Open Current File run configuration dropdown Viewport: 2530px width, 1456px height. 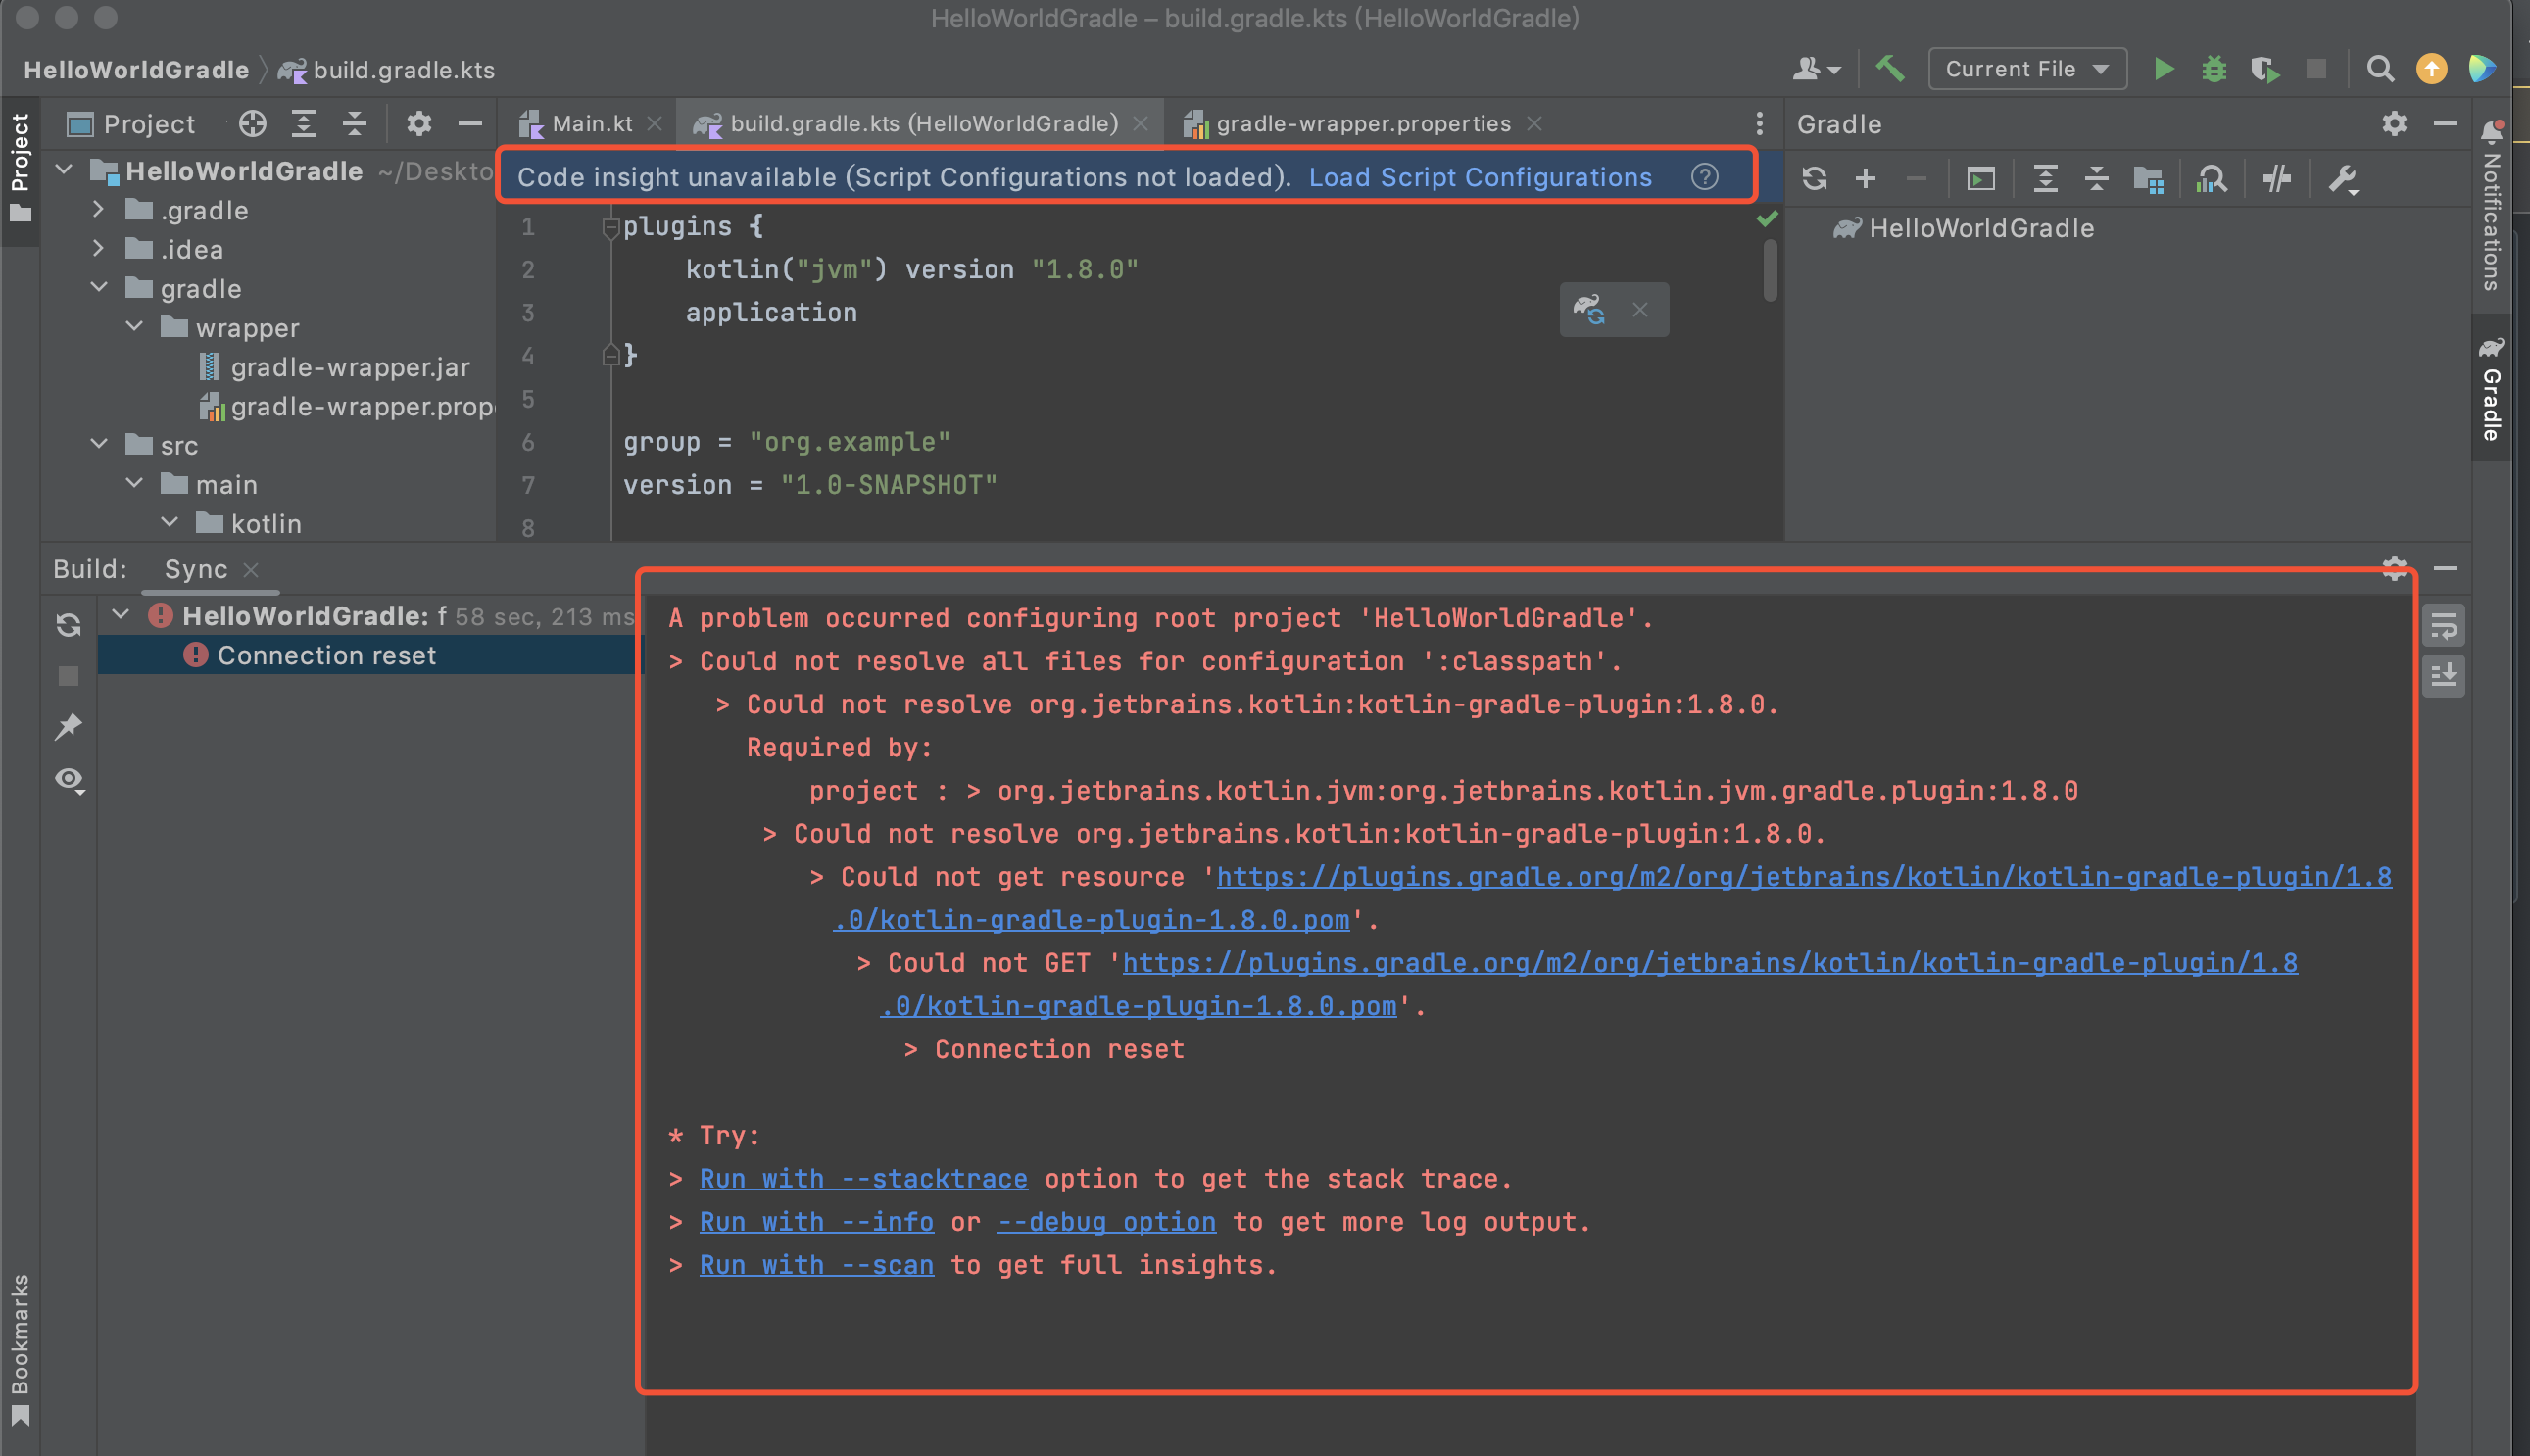coord(2027,69)
